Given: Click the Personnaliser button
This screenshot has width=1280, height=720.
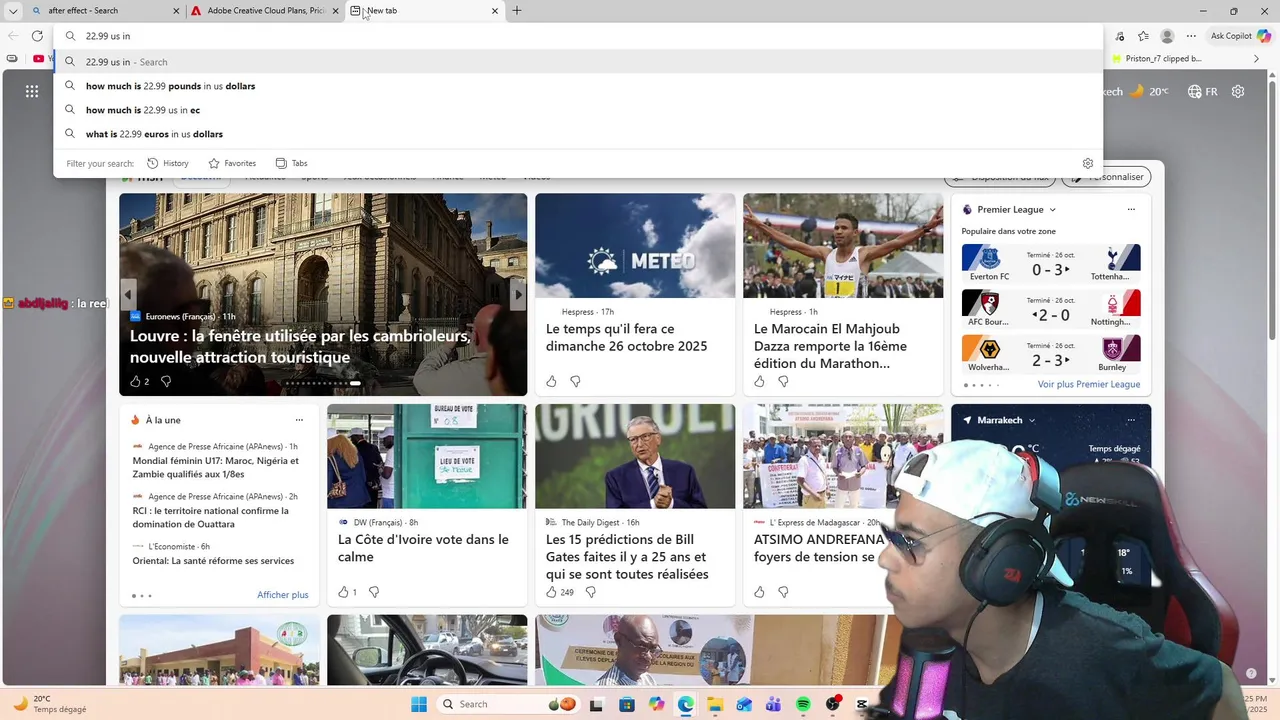Looking at the screenshot, I should 1106,177.
